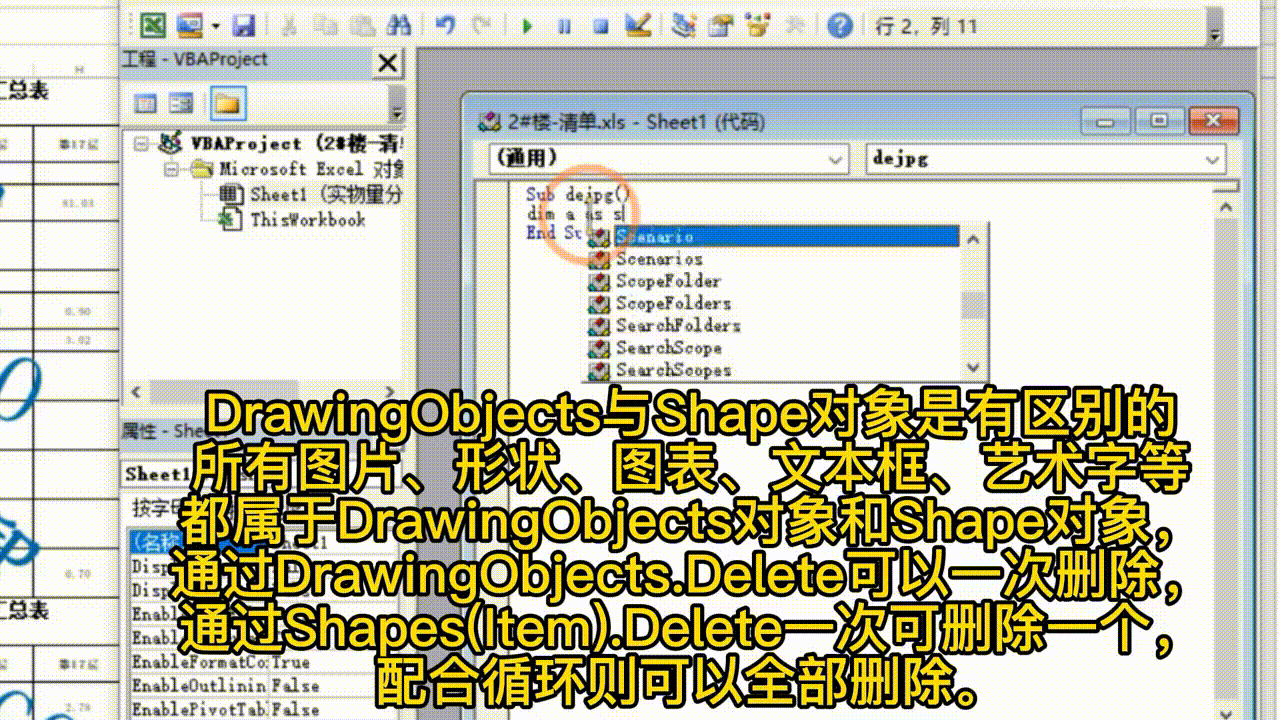This screenshot has width=1280, height=720.
Task: Click the Copy toolbar icon
Action: [x=324, y=25]
